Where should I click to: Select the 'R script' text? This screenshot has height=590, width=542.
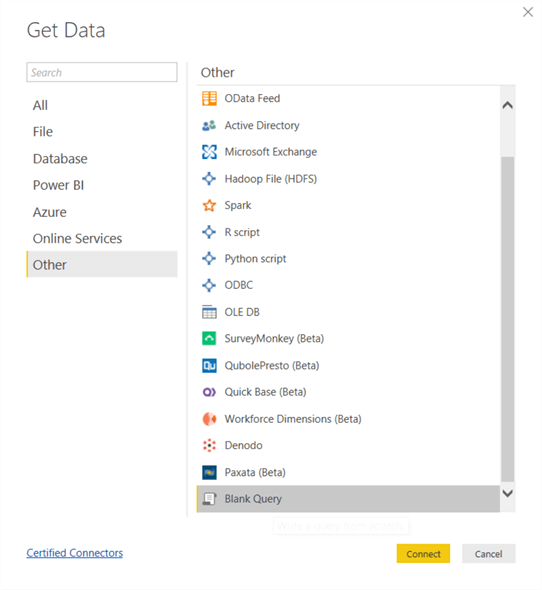click(242, 232)
